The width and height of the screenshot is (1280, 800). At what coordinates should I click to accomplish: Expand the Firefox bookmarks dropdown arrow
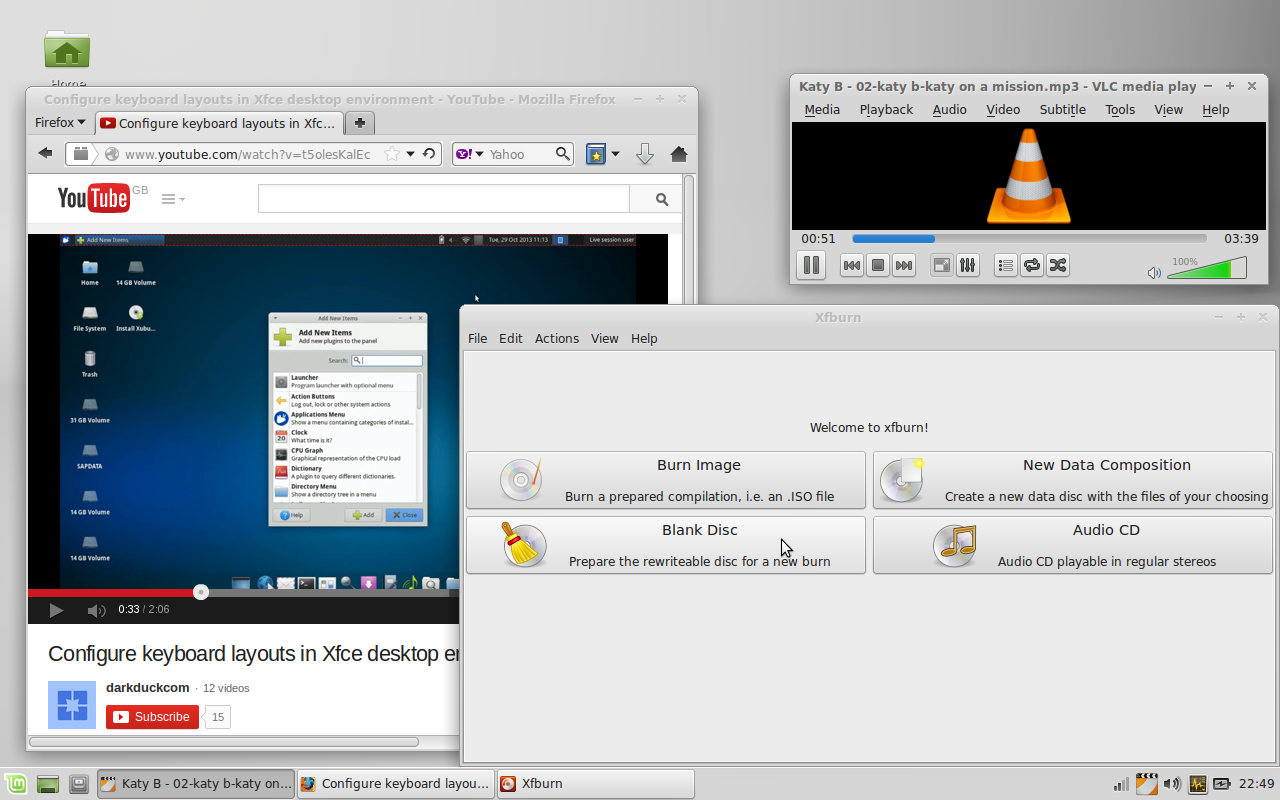[615, 154]
